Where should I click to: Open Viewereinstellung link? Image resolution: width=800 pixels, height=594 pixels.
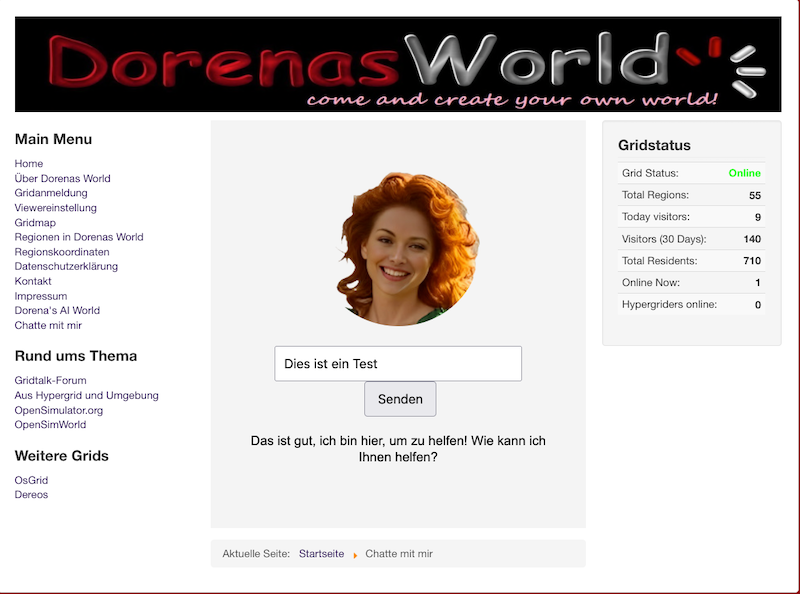pos(56,208)
